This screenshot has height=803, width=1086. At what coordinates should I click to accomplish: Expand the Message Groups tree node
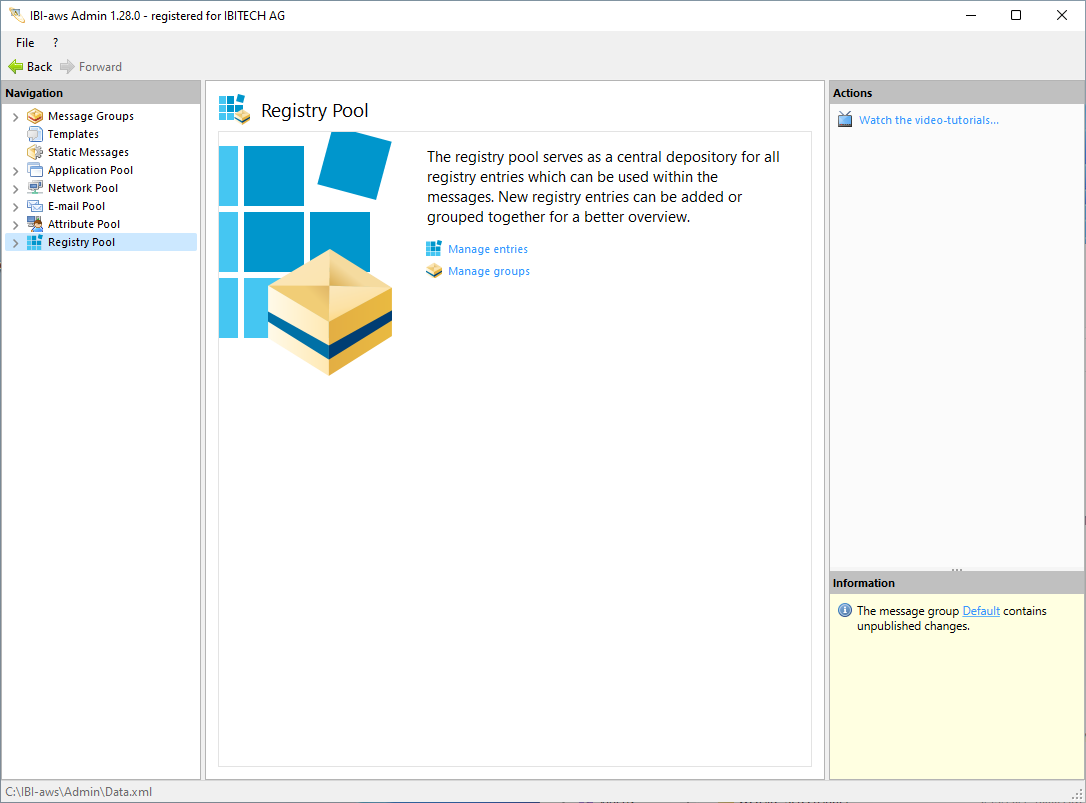tap(15, 117)
